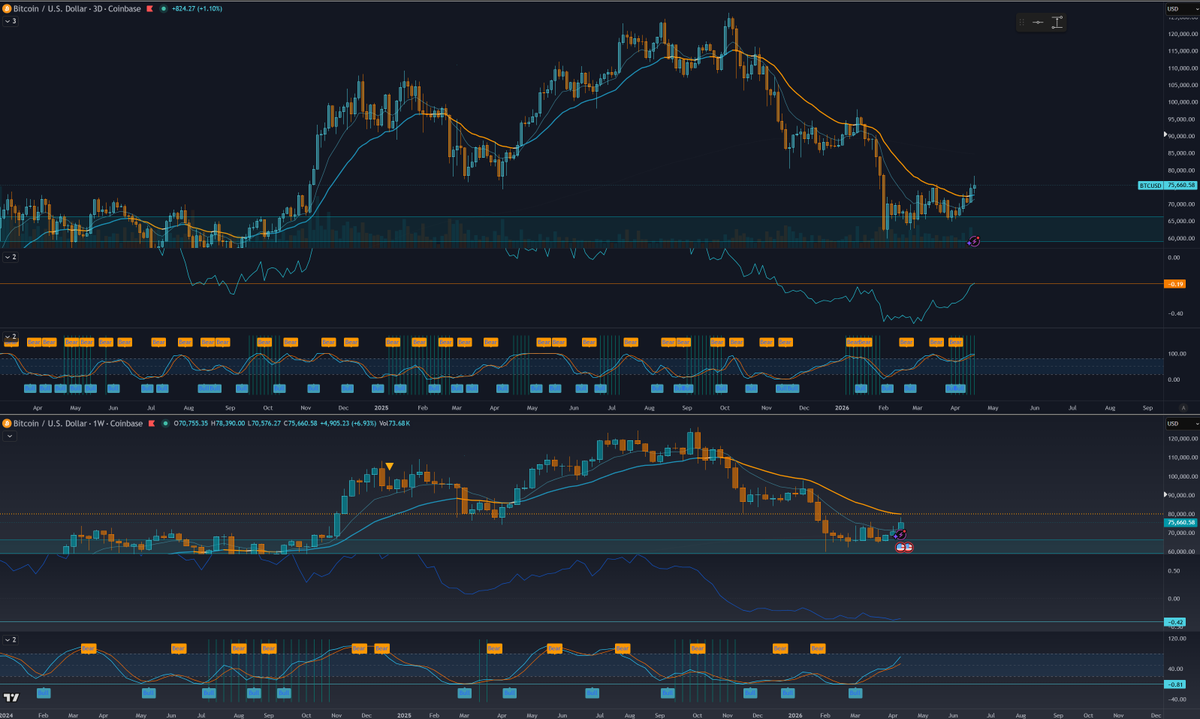
Task: Select the horizontal line tool in floating toolbar
Action: coord(1038,22)
